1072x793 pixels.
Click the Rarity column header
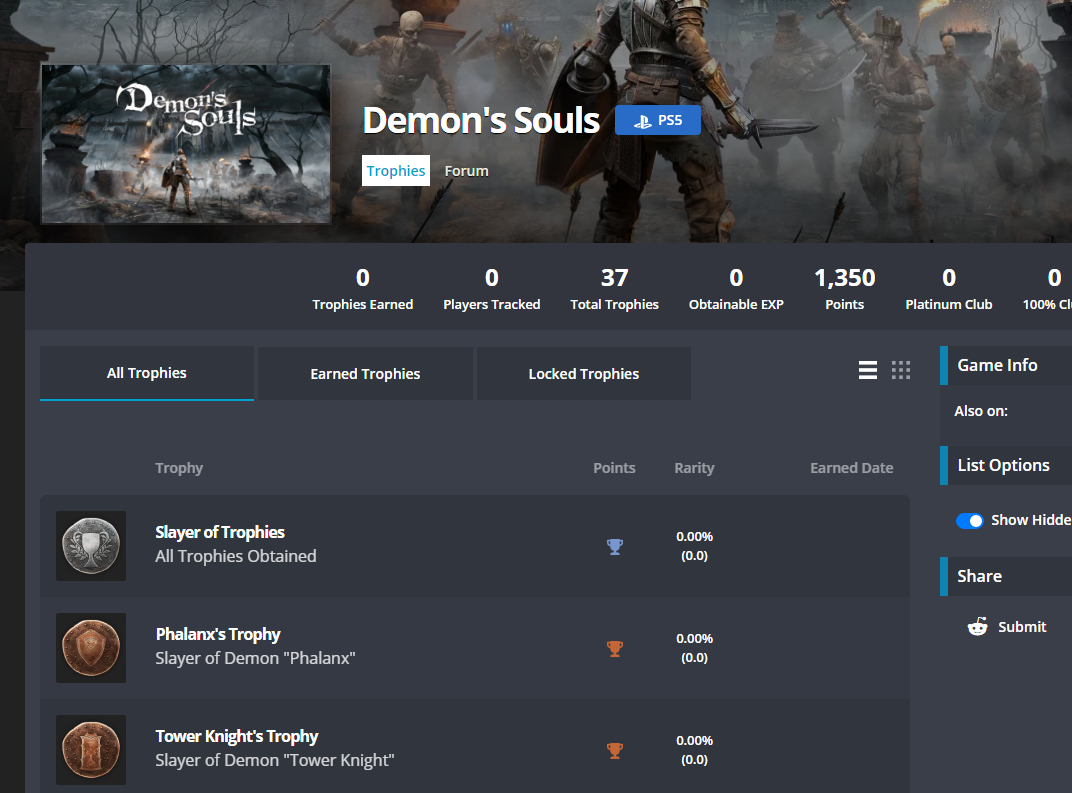pyautogui.click(x=694, y=468)
